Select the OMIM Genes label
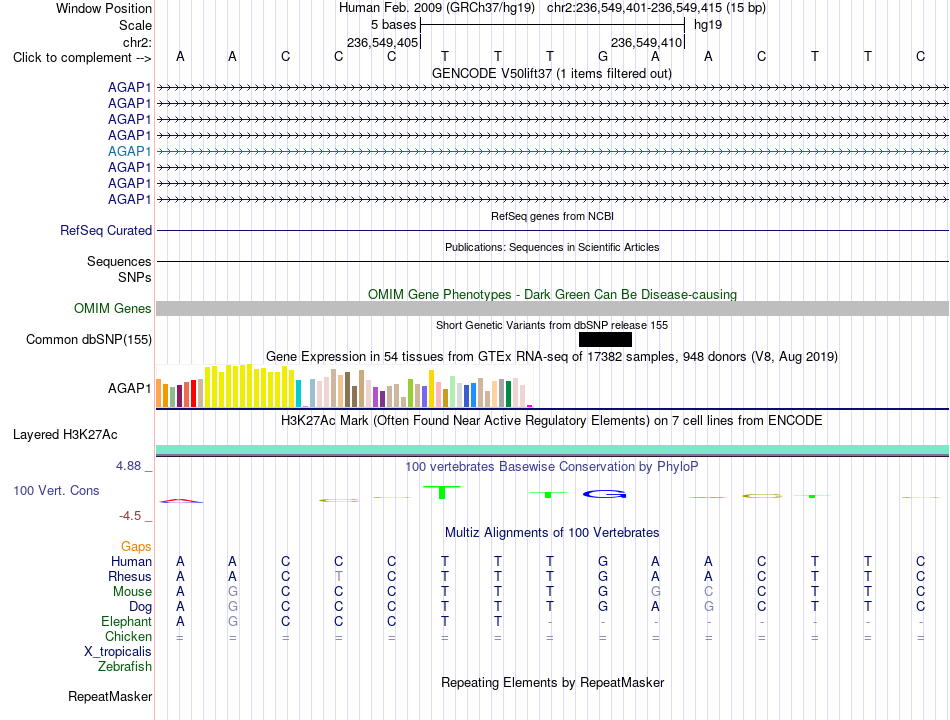This screenshot has height=720, width=950. (x=112, y=308)
